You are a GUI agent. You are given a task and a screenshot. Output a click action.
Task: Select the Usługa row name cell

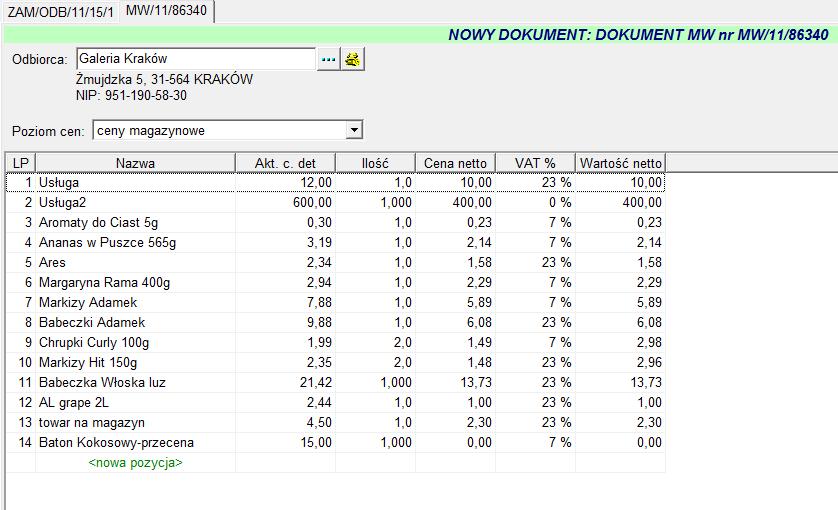[135, 182]
